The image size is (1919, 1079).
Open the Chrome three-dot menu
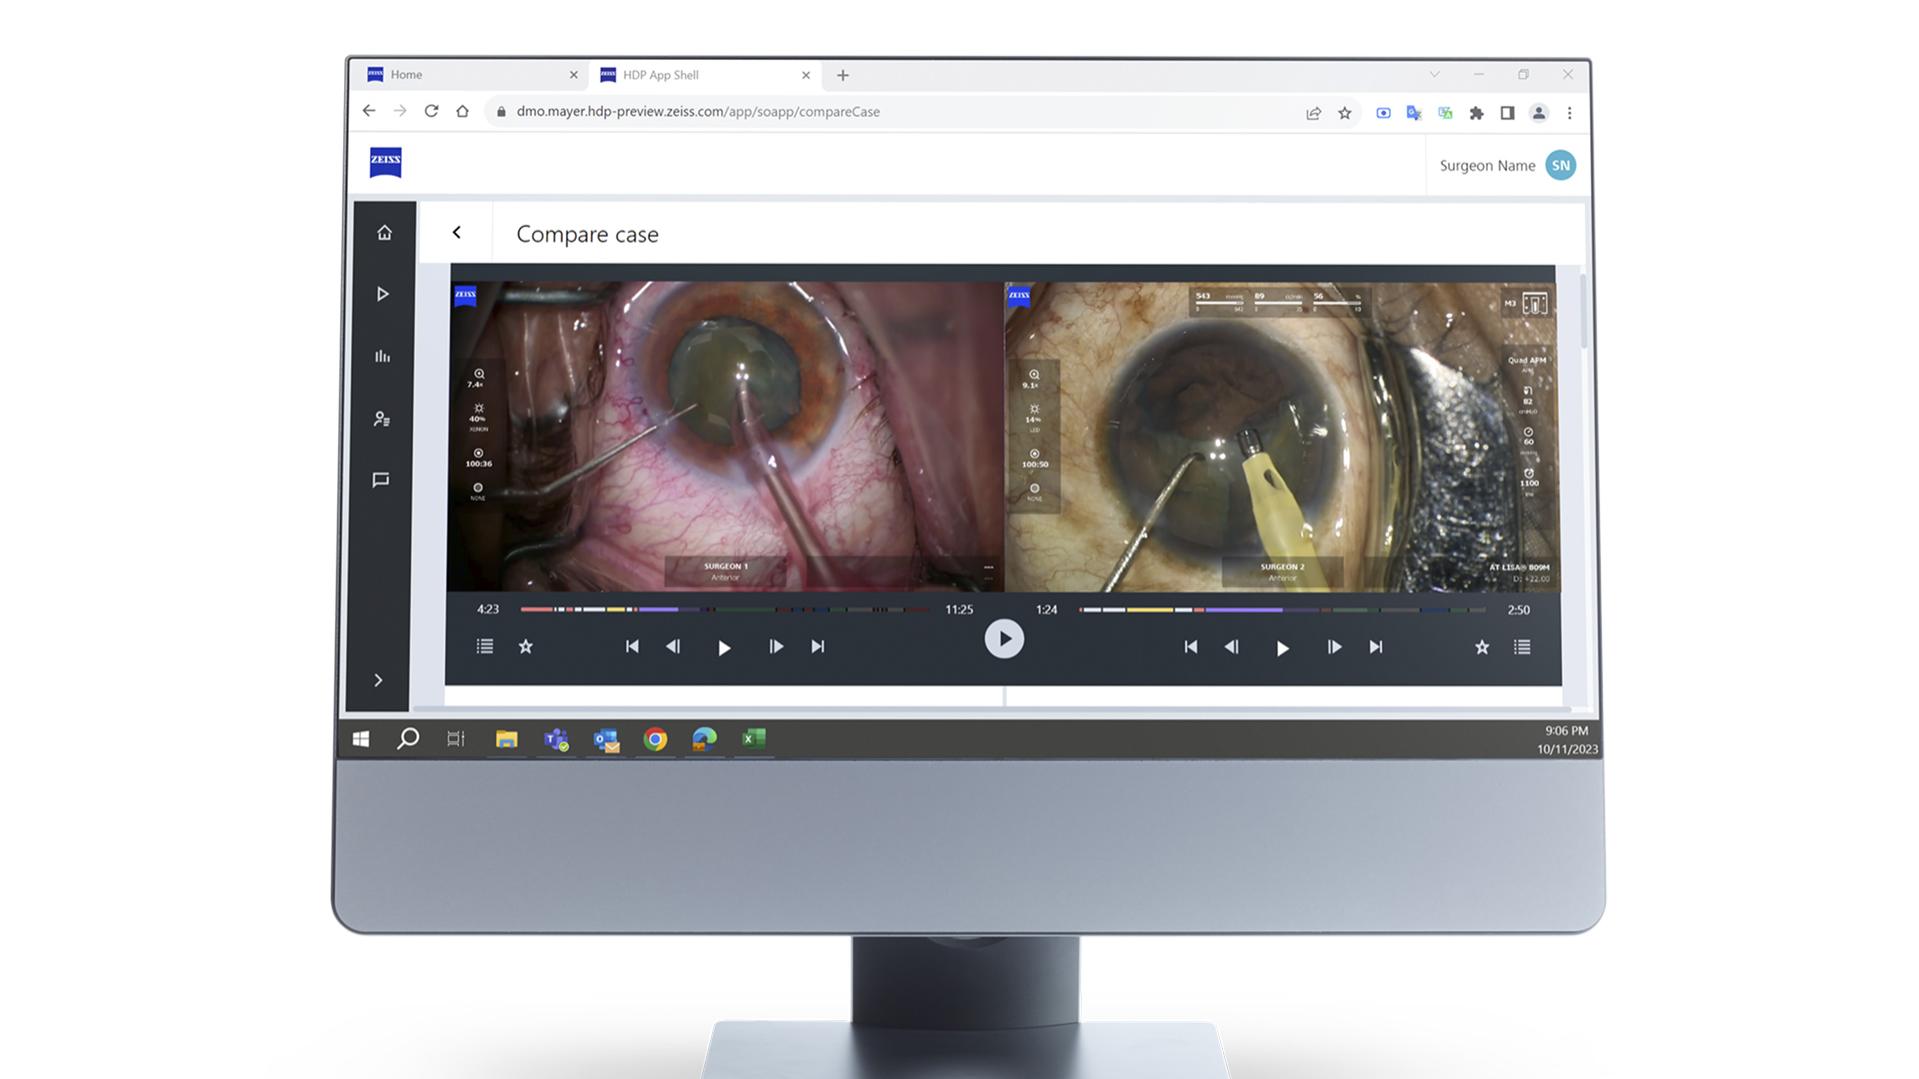point(1569,113)
